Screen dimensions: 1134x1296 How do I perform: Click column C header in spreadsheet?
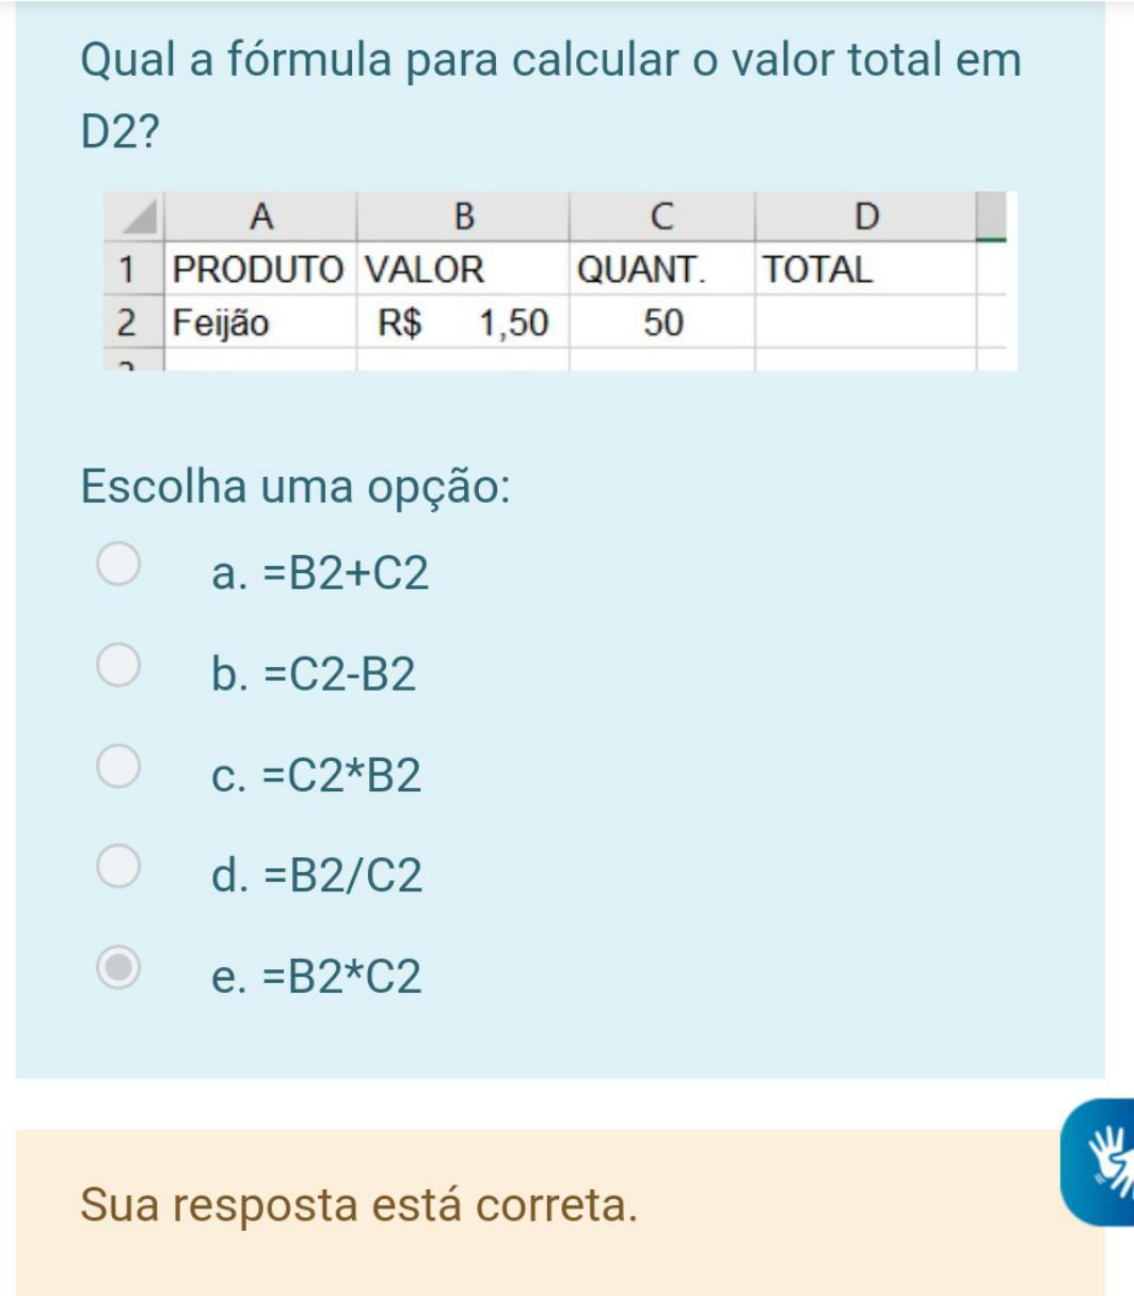pos(662,217)
